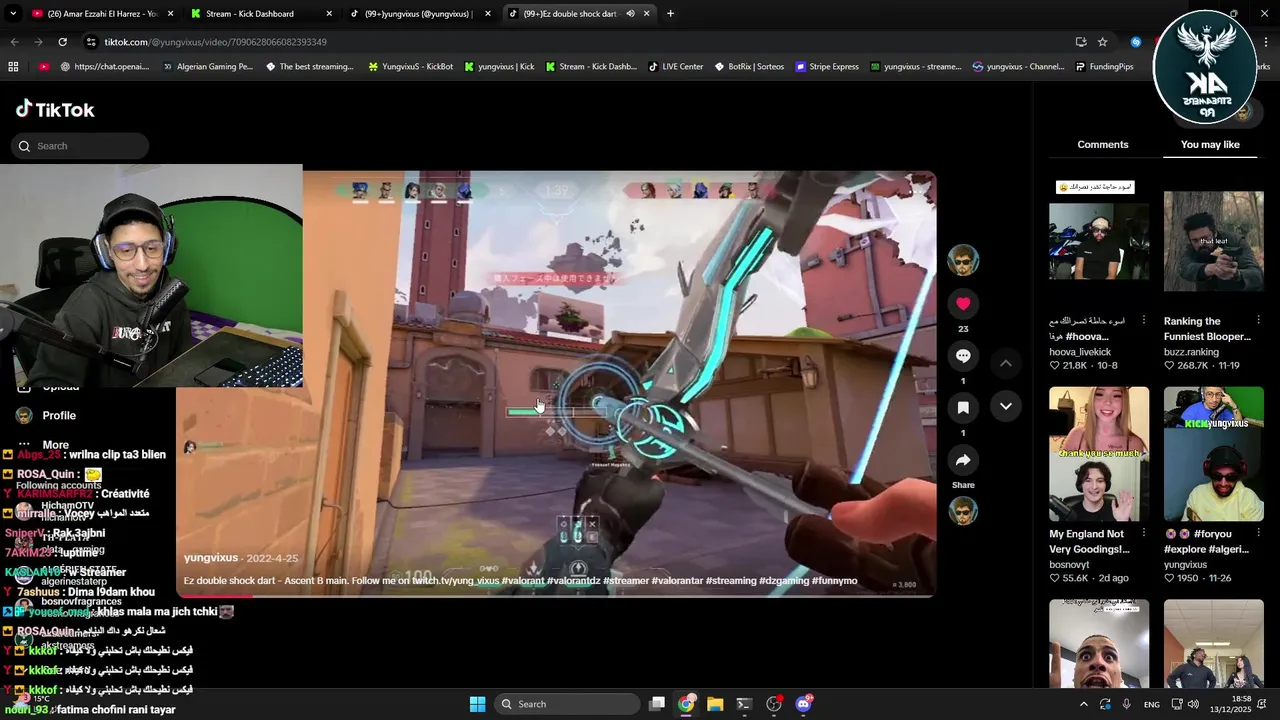This screenshot has width=1280, height=720.
Task: Open the creator avatar above the like button
Action: [963, 260]
